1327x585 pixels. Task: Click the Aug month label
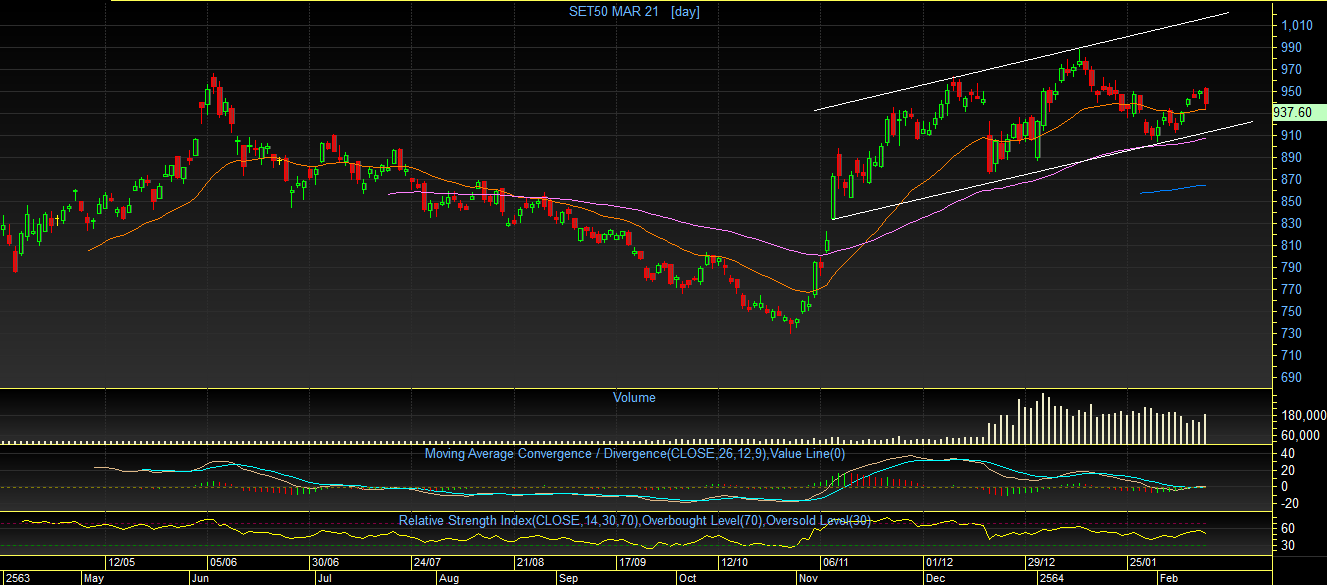coord(449,578)
